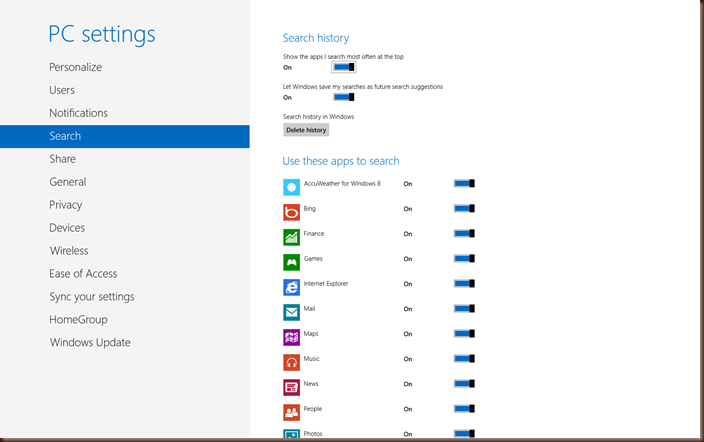Select the Search settings category
This screenshot has width=704, height=442.
coord(125,136)
